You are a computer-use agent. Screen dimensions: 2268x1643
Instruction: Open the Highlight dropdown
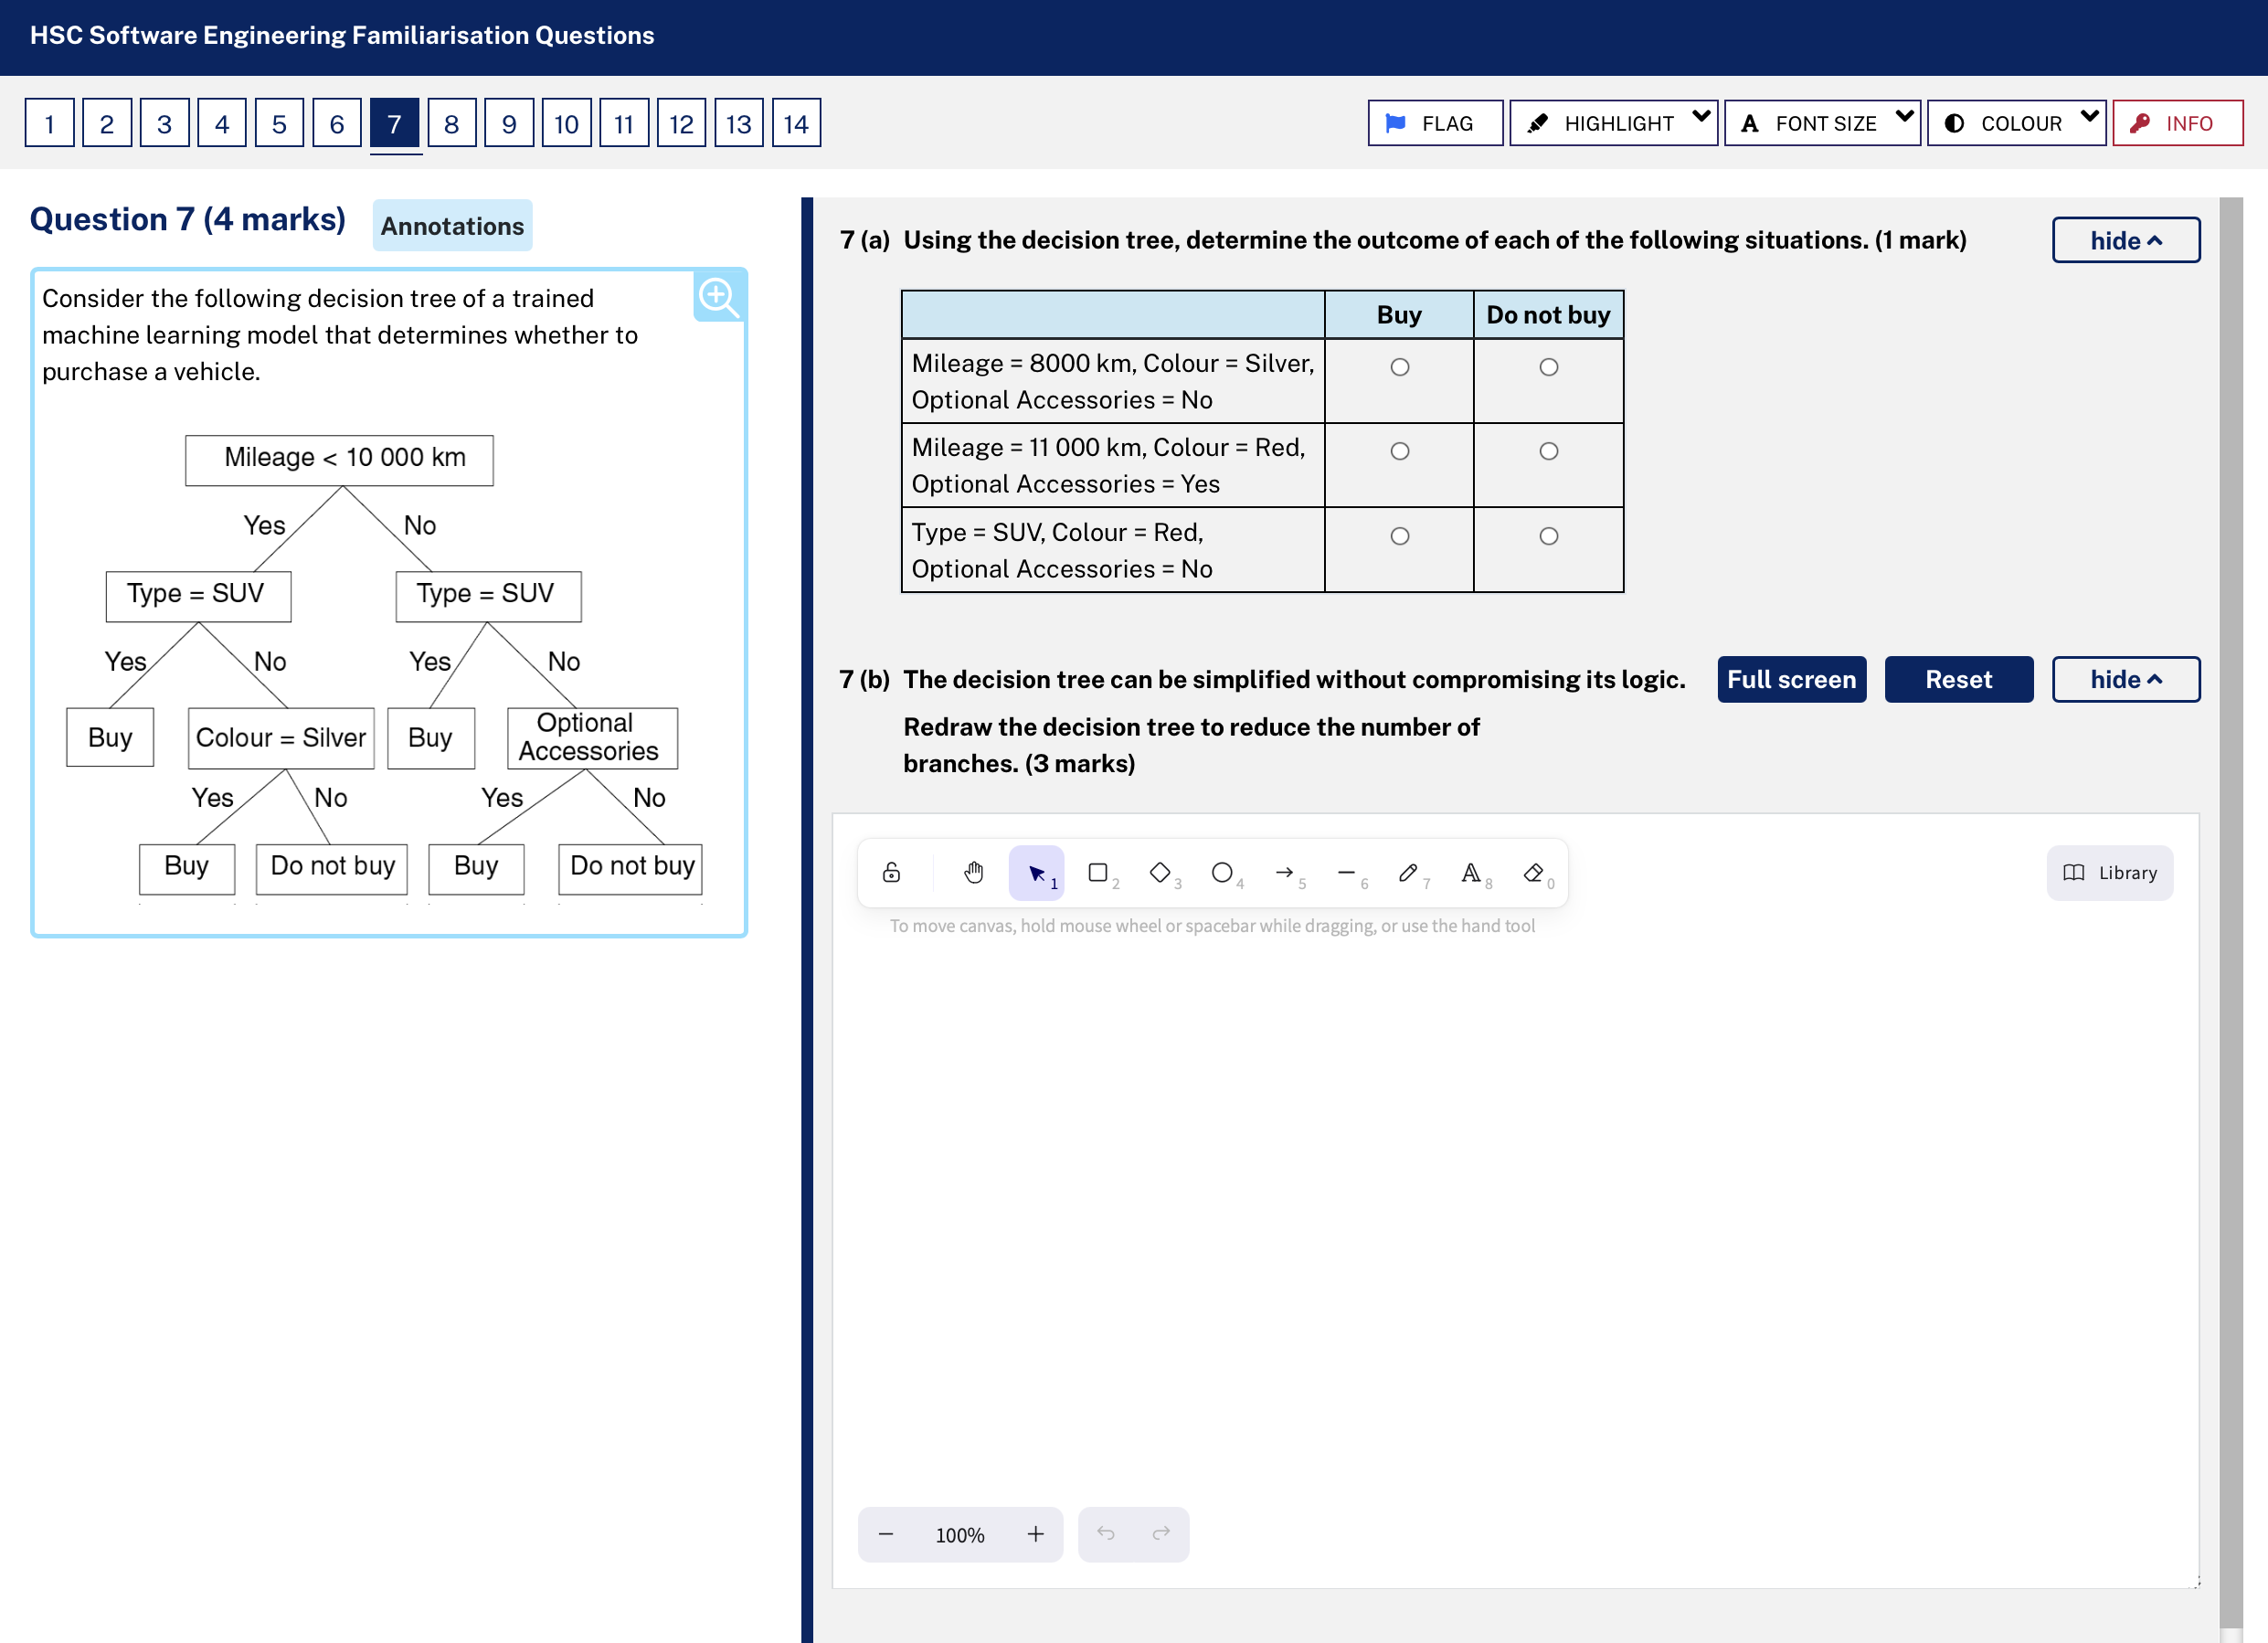(1613, 123)
